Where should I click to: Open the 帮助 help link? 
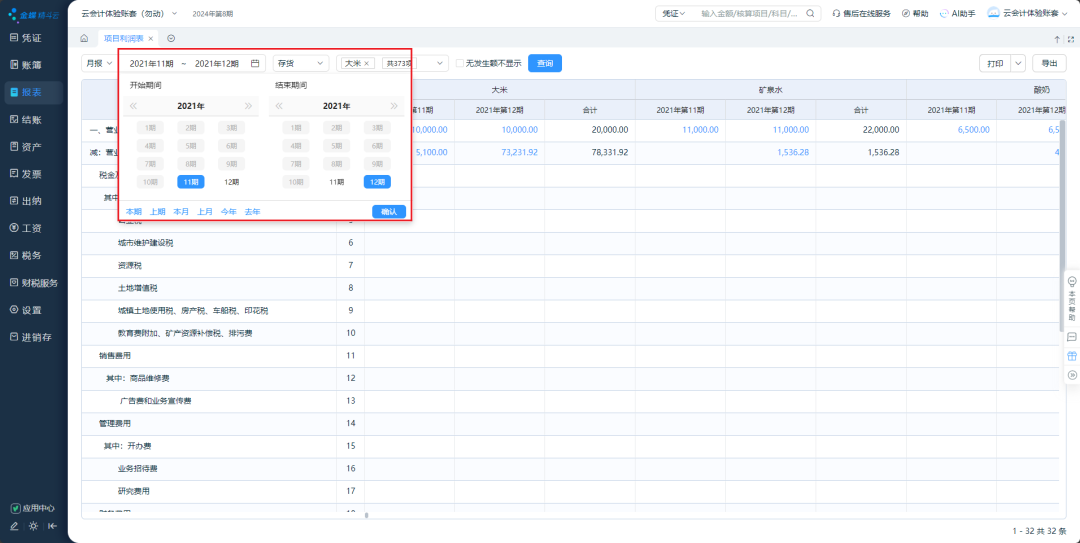click(915, 13)
